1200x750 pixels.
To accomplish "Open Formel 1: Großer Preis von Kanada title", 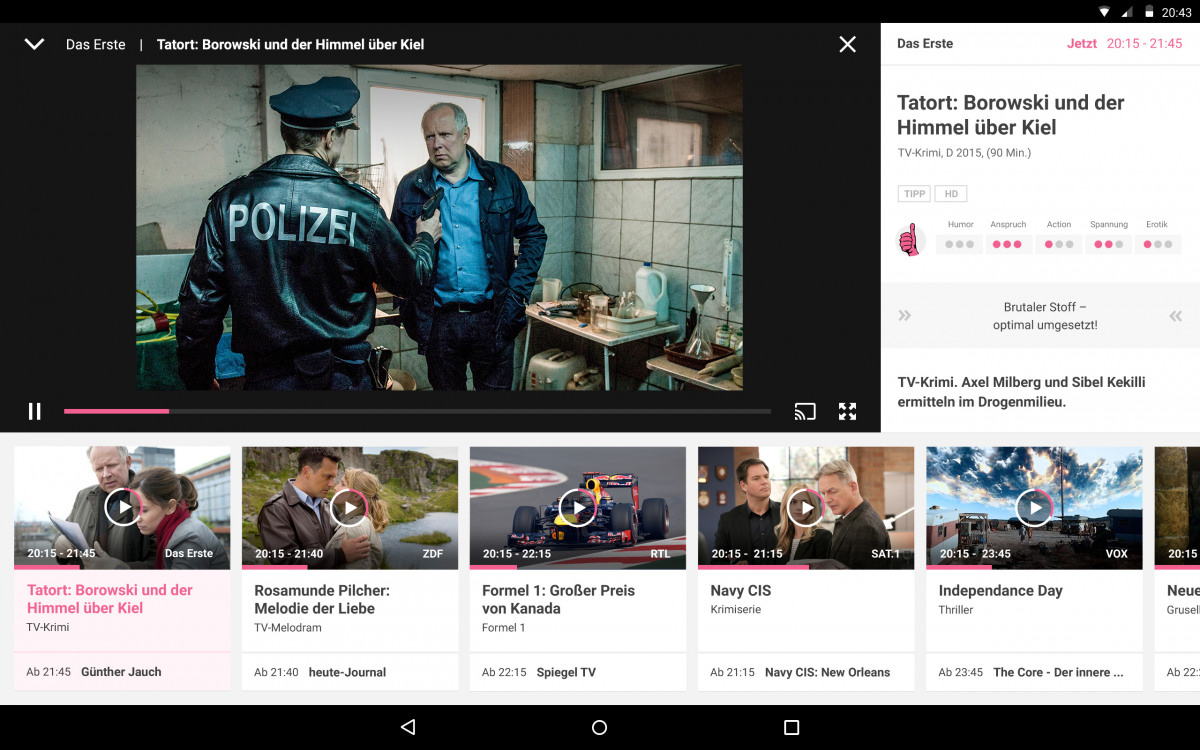I will point(558,599).
